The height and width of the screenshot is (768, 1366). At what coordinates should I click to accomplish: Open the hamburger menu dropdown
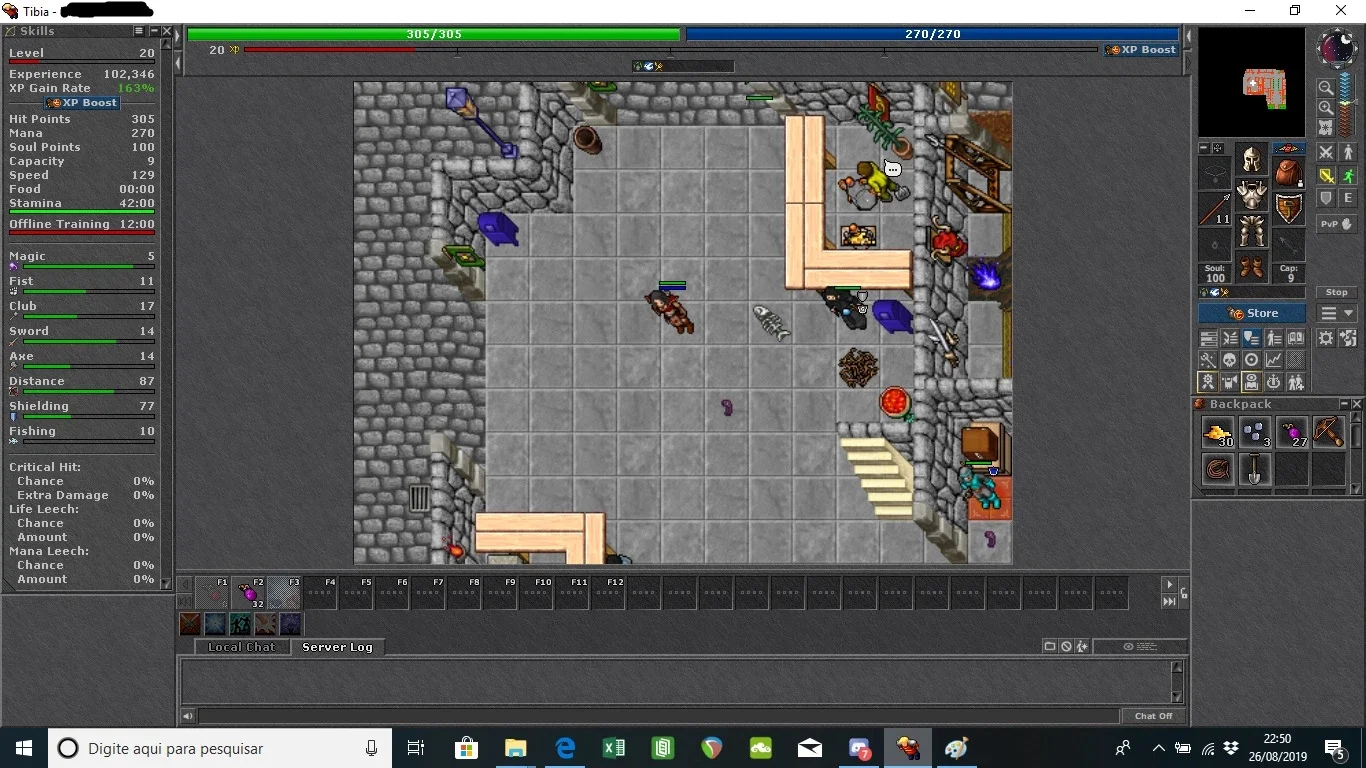point(1337,313)
